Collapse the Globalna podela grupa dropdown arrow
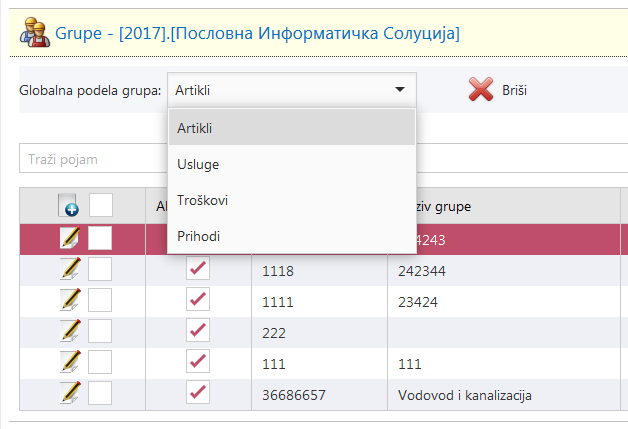 pos(401,90)
